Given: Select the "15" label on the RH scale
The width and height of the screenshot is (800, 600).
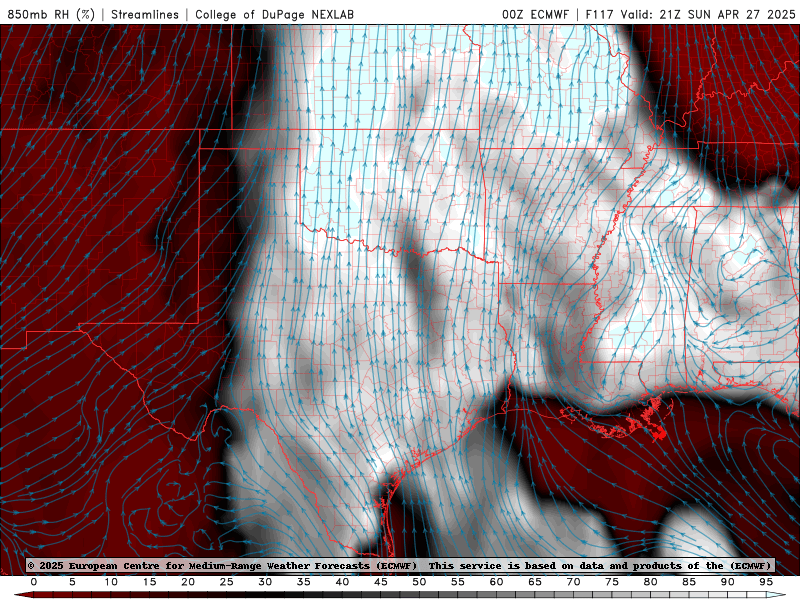Looking at the screenshot, I should (x=149, y=582).
